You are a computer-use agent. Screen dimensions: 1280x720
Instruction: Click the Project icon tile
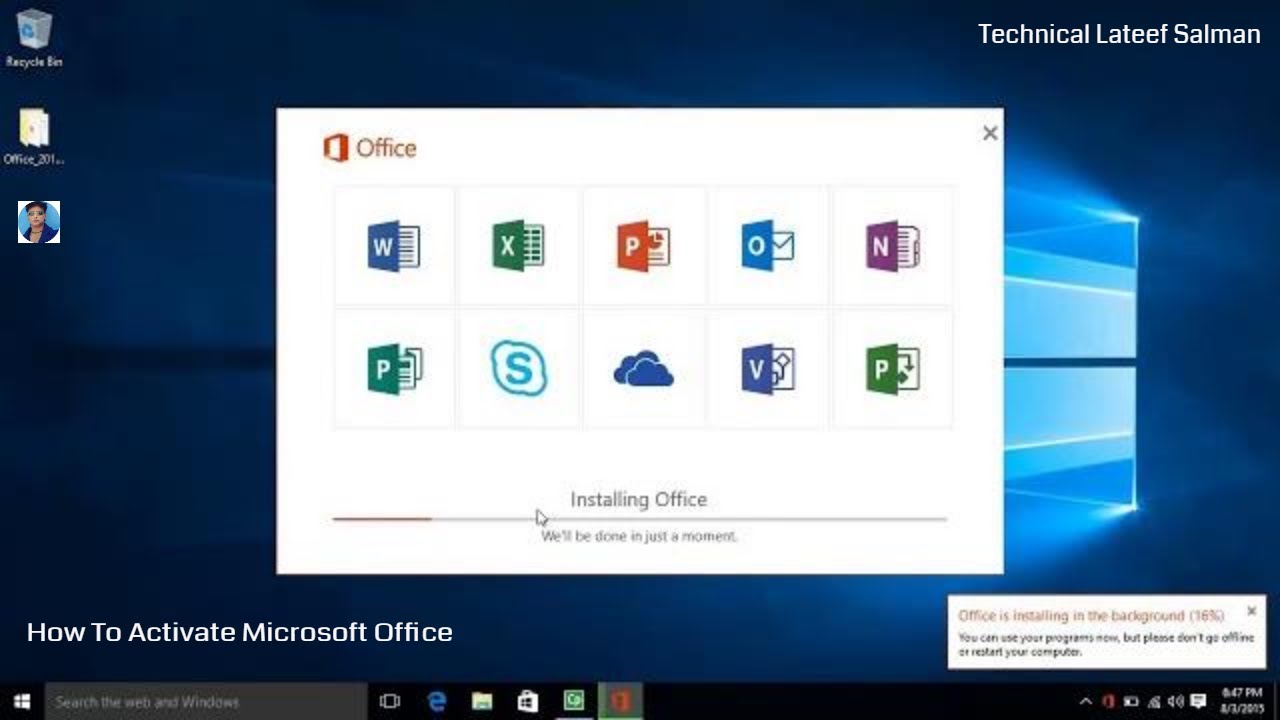click(x=892, y=369)
